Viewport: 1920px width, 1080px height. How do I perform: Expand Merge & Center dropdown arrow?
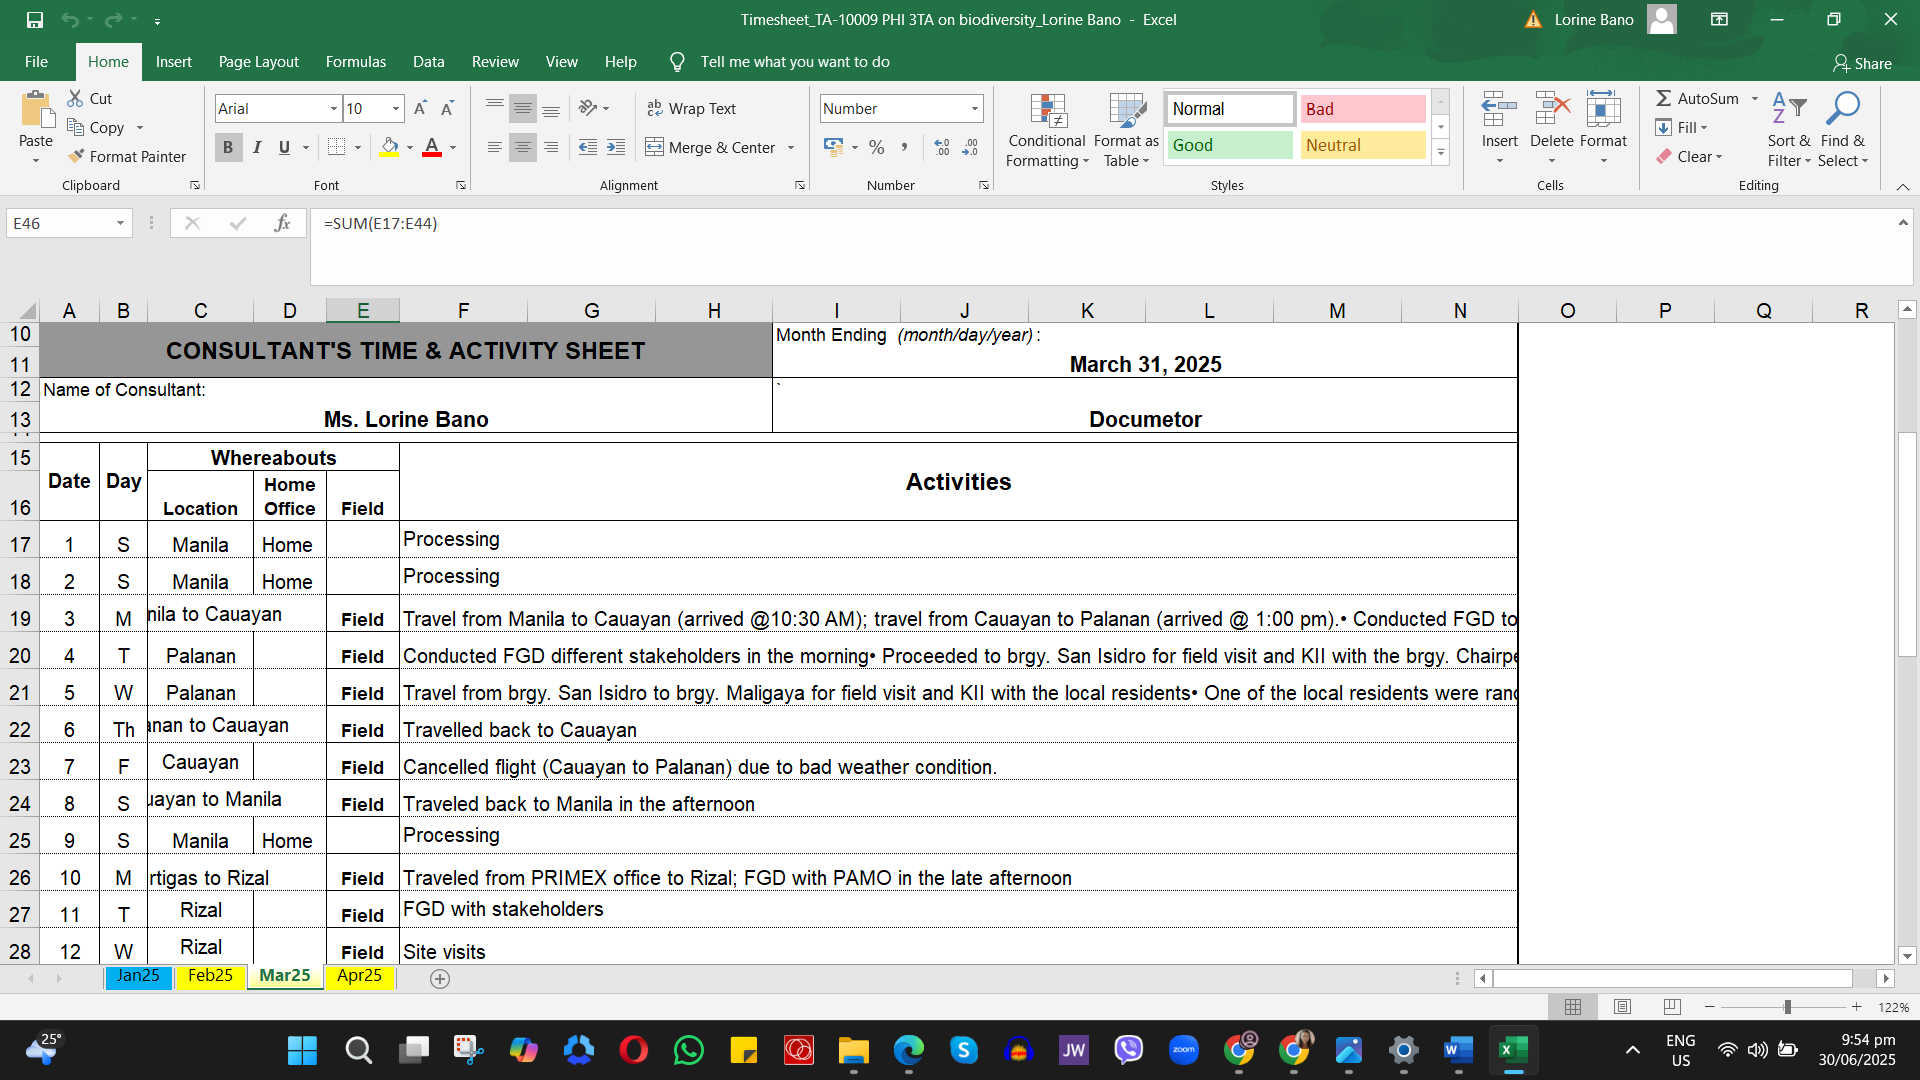pyautogui.click(x=791, y=147)
